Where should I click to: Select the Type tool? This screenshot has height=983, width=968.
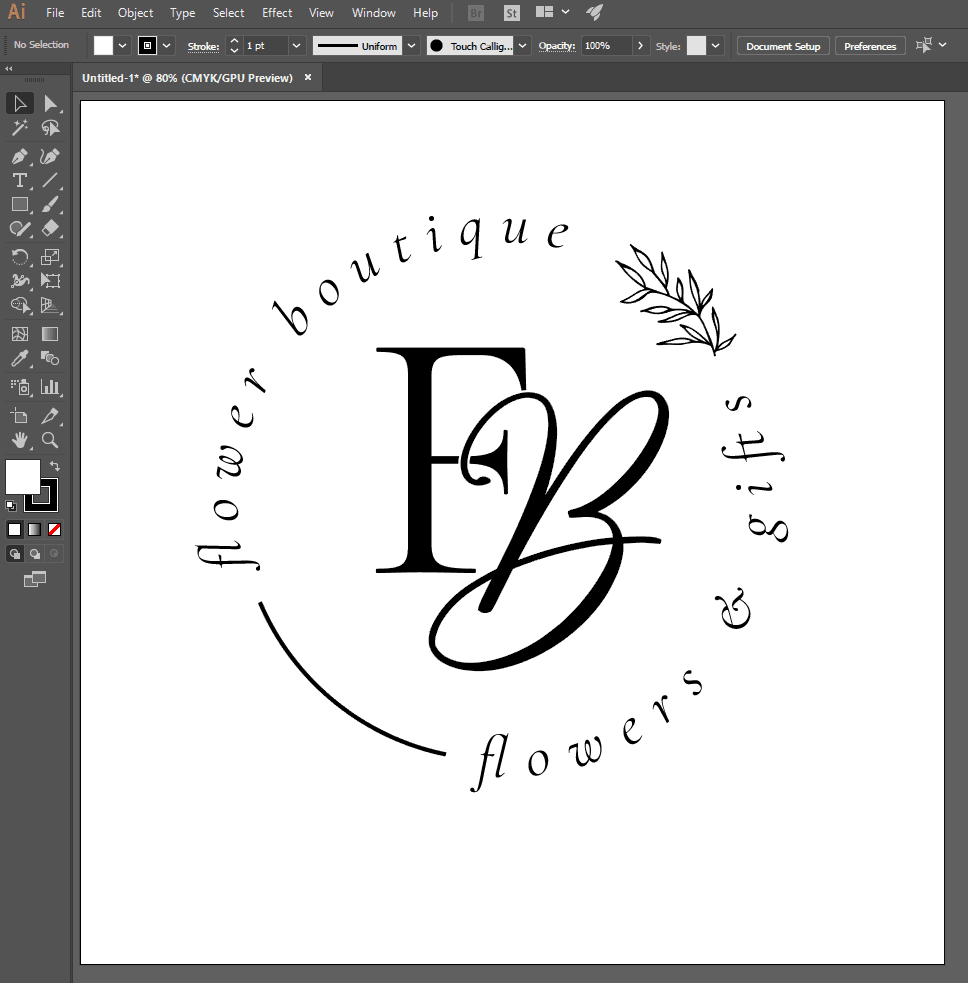coord(19,181)
